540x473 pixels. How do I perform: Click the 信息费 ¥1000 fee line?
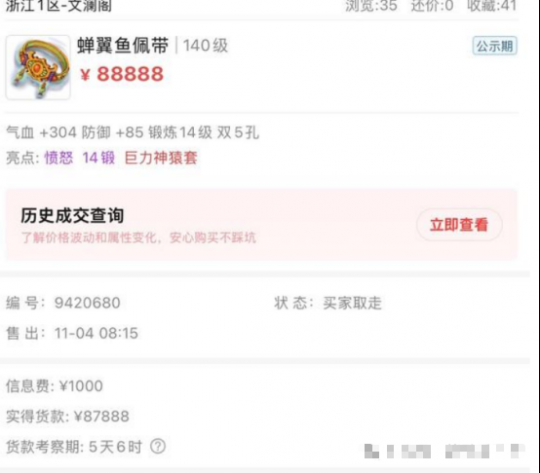click(x=54, y=386)
